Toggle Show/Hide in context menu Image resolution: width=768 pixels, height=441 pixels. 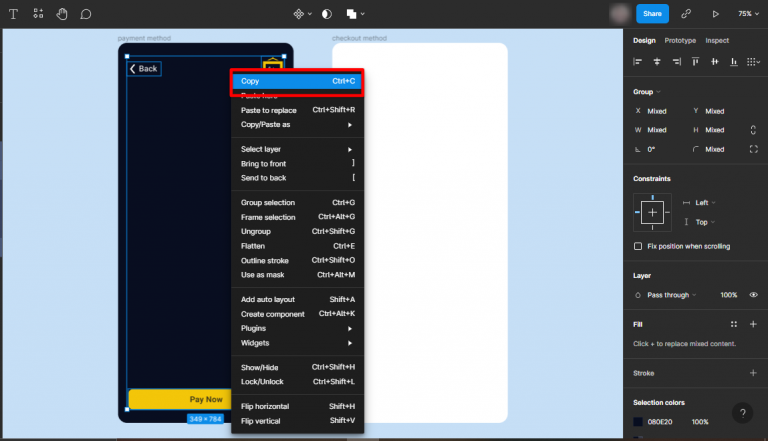tap(297, 368)
